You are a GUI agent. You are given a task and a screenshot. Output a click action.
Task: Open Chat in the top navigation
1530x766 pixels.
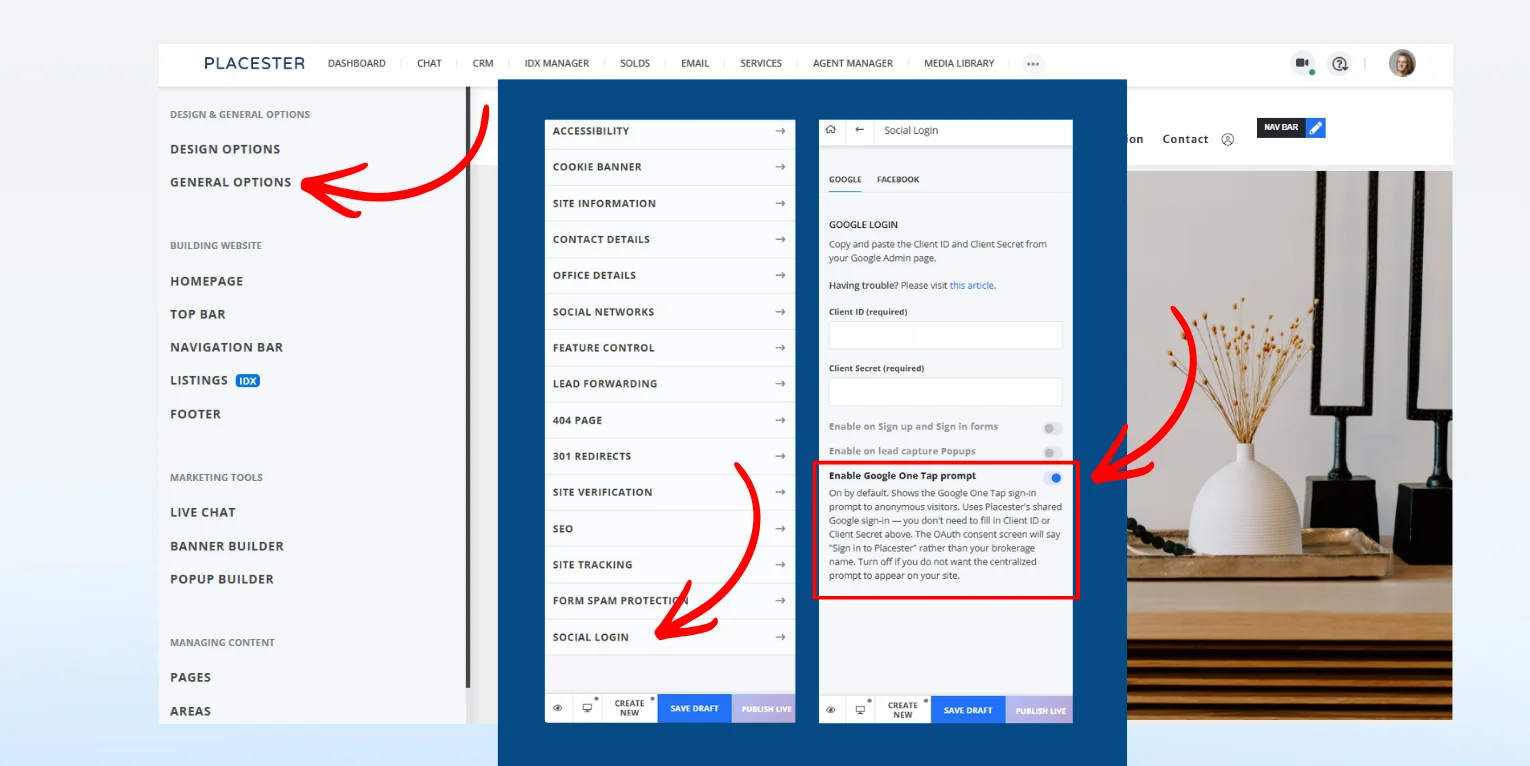pyautogui.click(x=429, y=63)
